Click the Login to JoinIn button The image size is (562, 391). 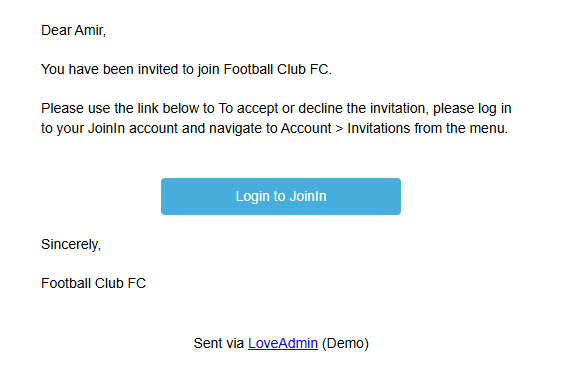pos(281,196)
